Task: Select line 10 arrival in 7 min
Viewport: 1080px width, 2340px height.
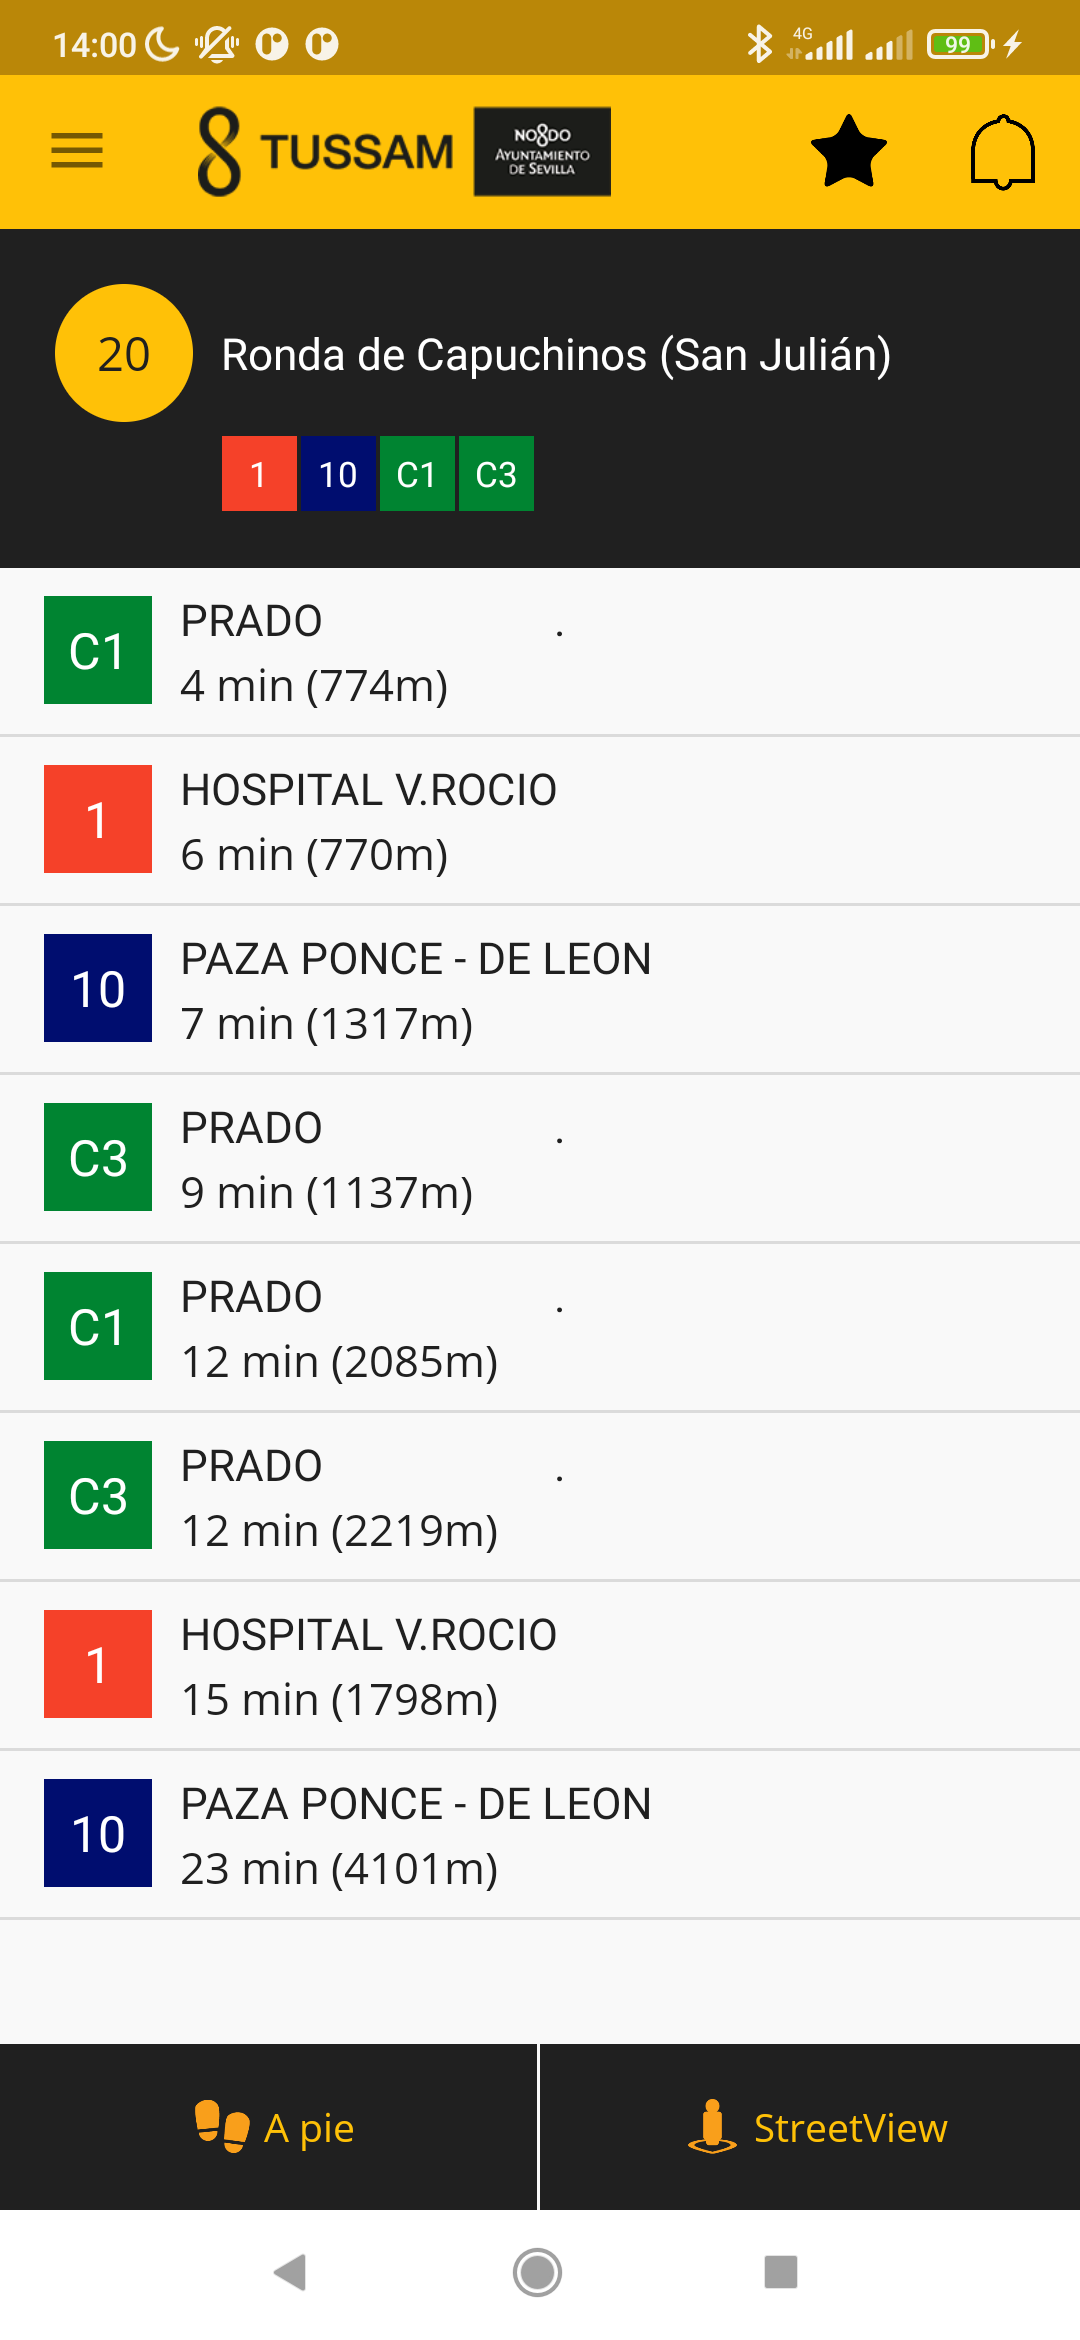Action: [x=540, y=990]
